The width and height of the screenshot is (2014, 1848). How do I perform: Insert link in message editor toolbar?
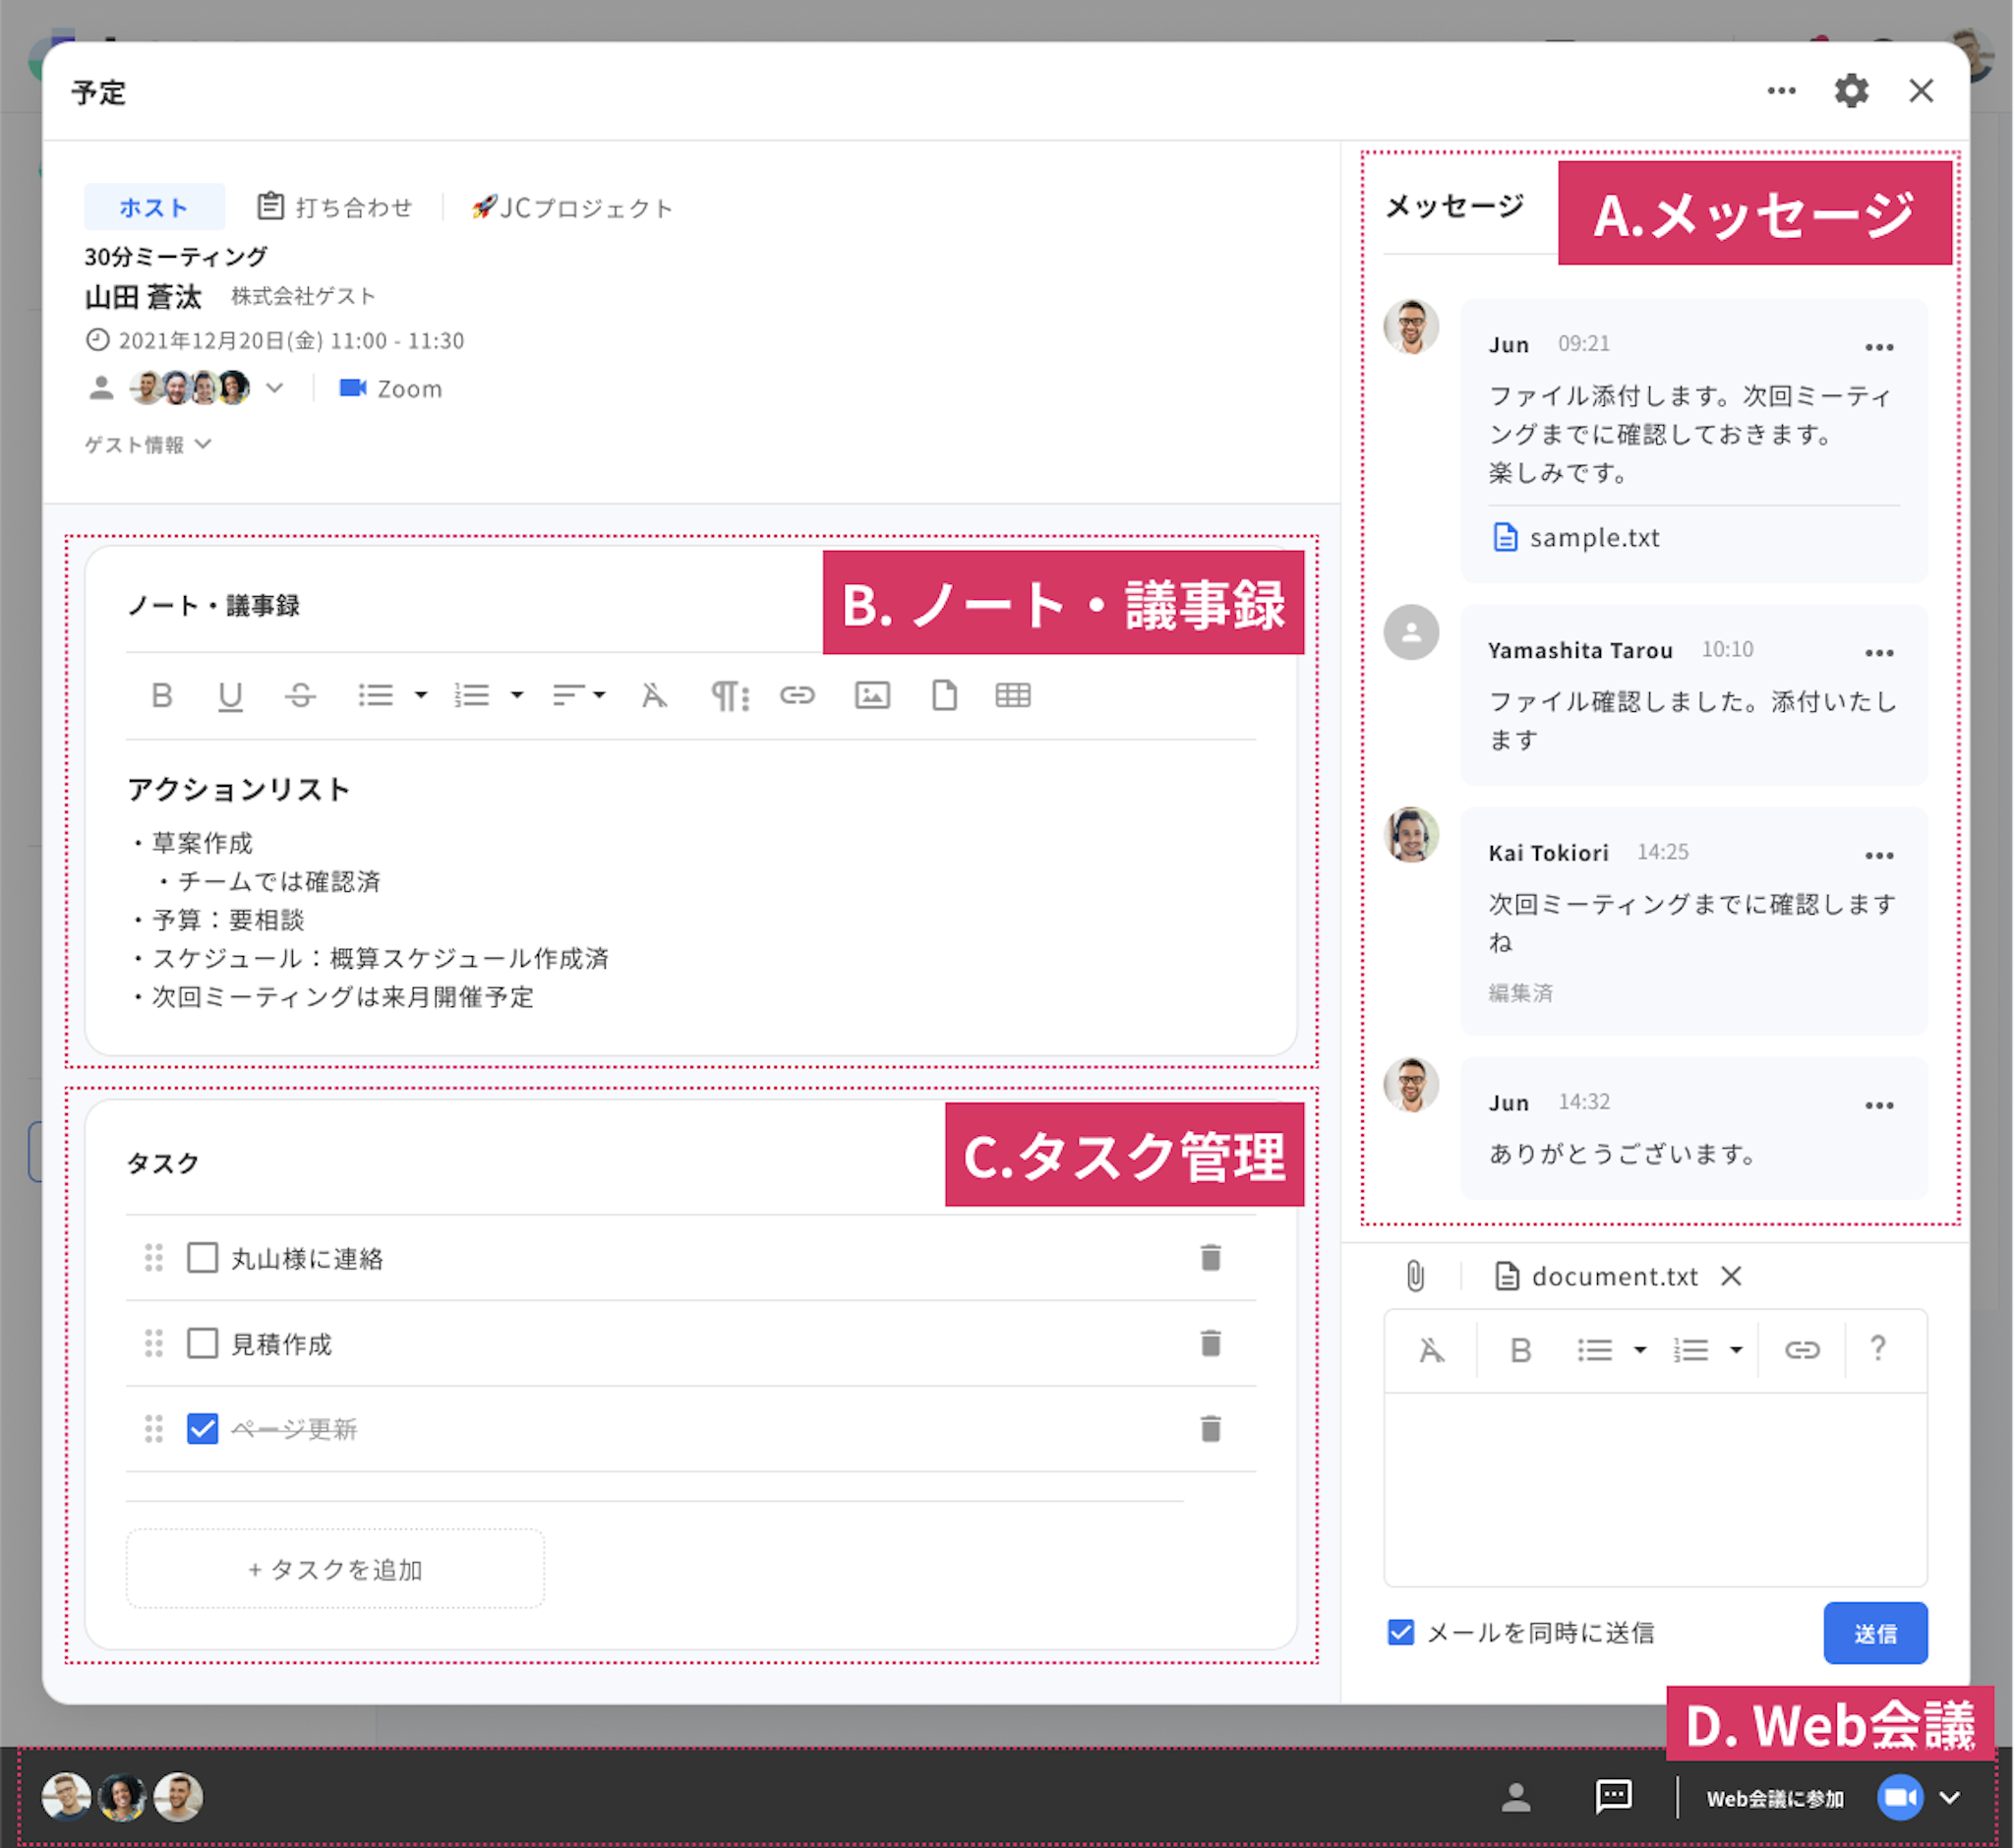click(x=1801, y=1350)
